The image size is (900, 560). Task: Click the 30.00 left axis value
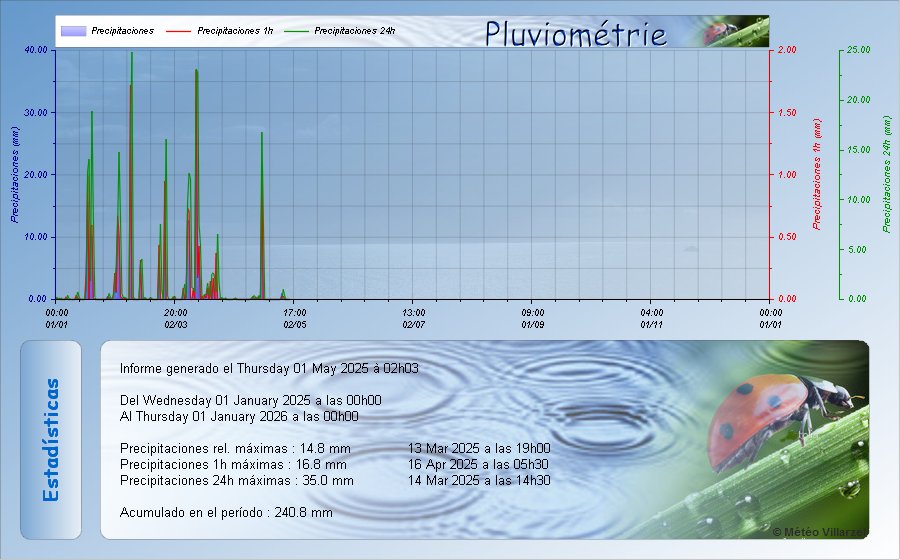[36, 112]
